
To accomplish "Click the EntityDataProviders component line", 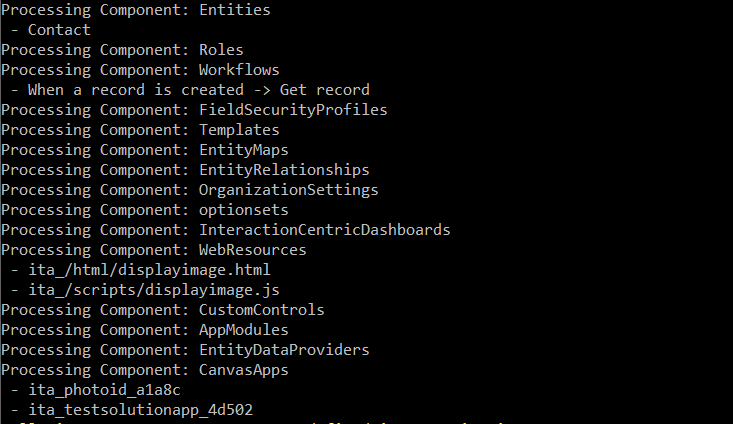I will pyautogui.click(x=186, y=350).
